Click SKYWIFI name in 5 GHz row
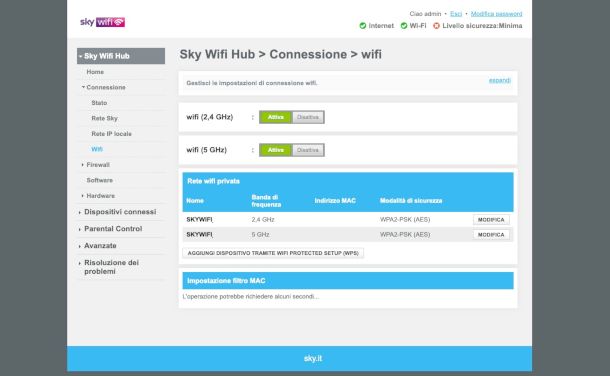This screenshot has height=376, width=610. pyautogui.click(x=200, y=235)
